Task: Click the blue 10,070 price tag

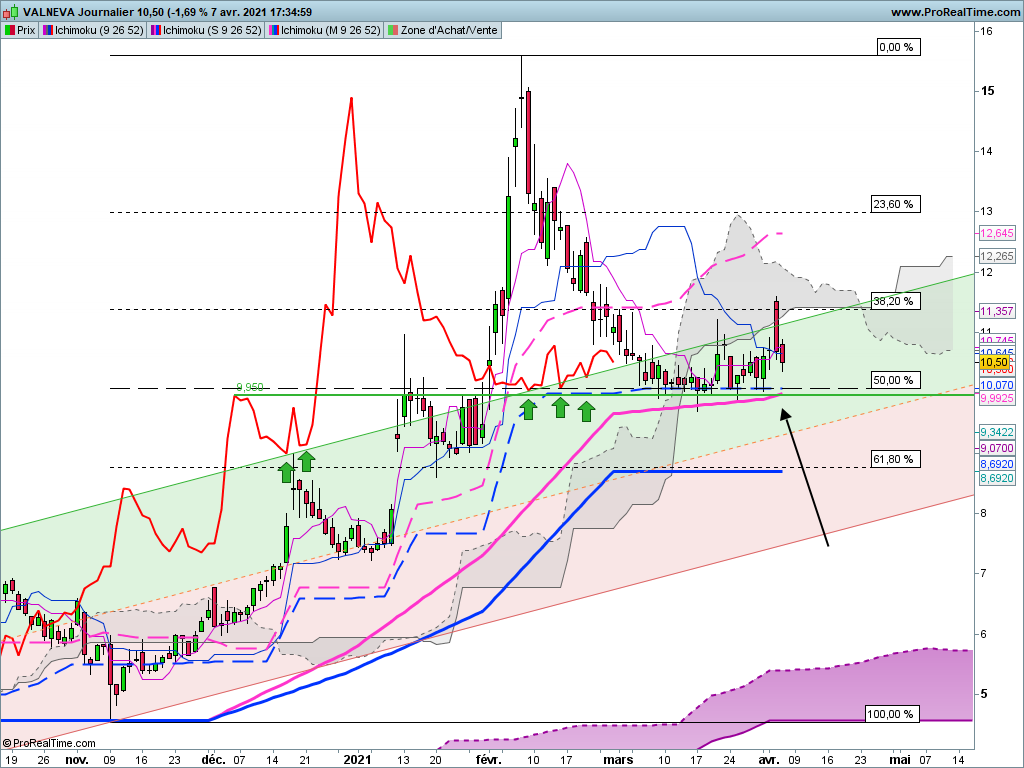Action: click(x=997, y=385)
